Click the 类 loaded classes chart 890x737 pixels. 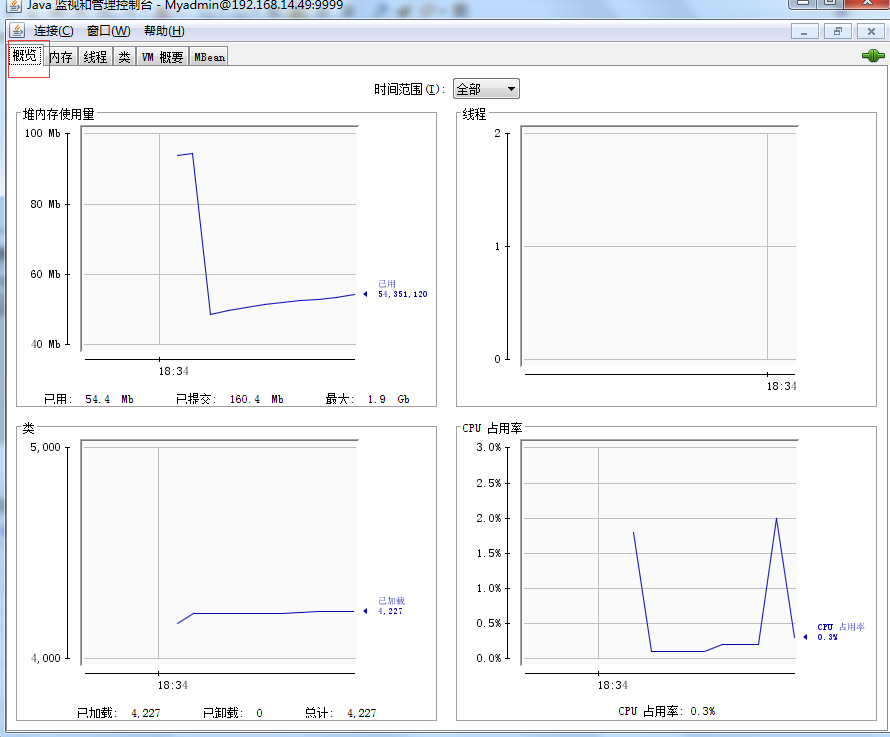(218, 552)
